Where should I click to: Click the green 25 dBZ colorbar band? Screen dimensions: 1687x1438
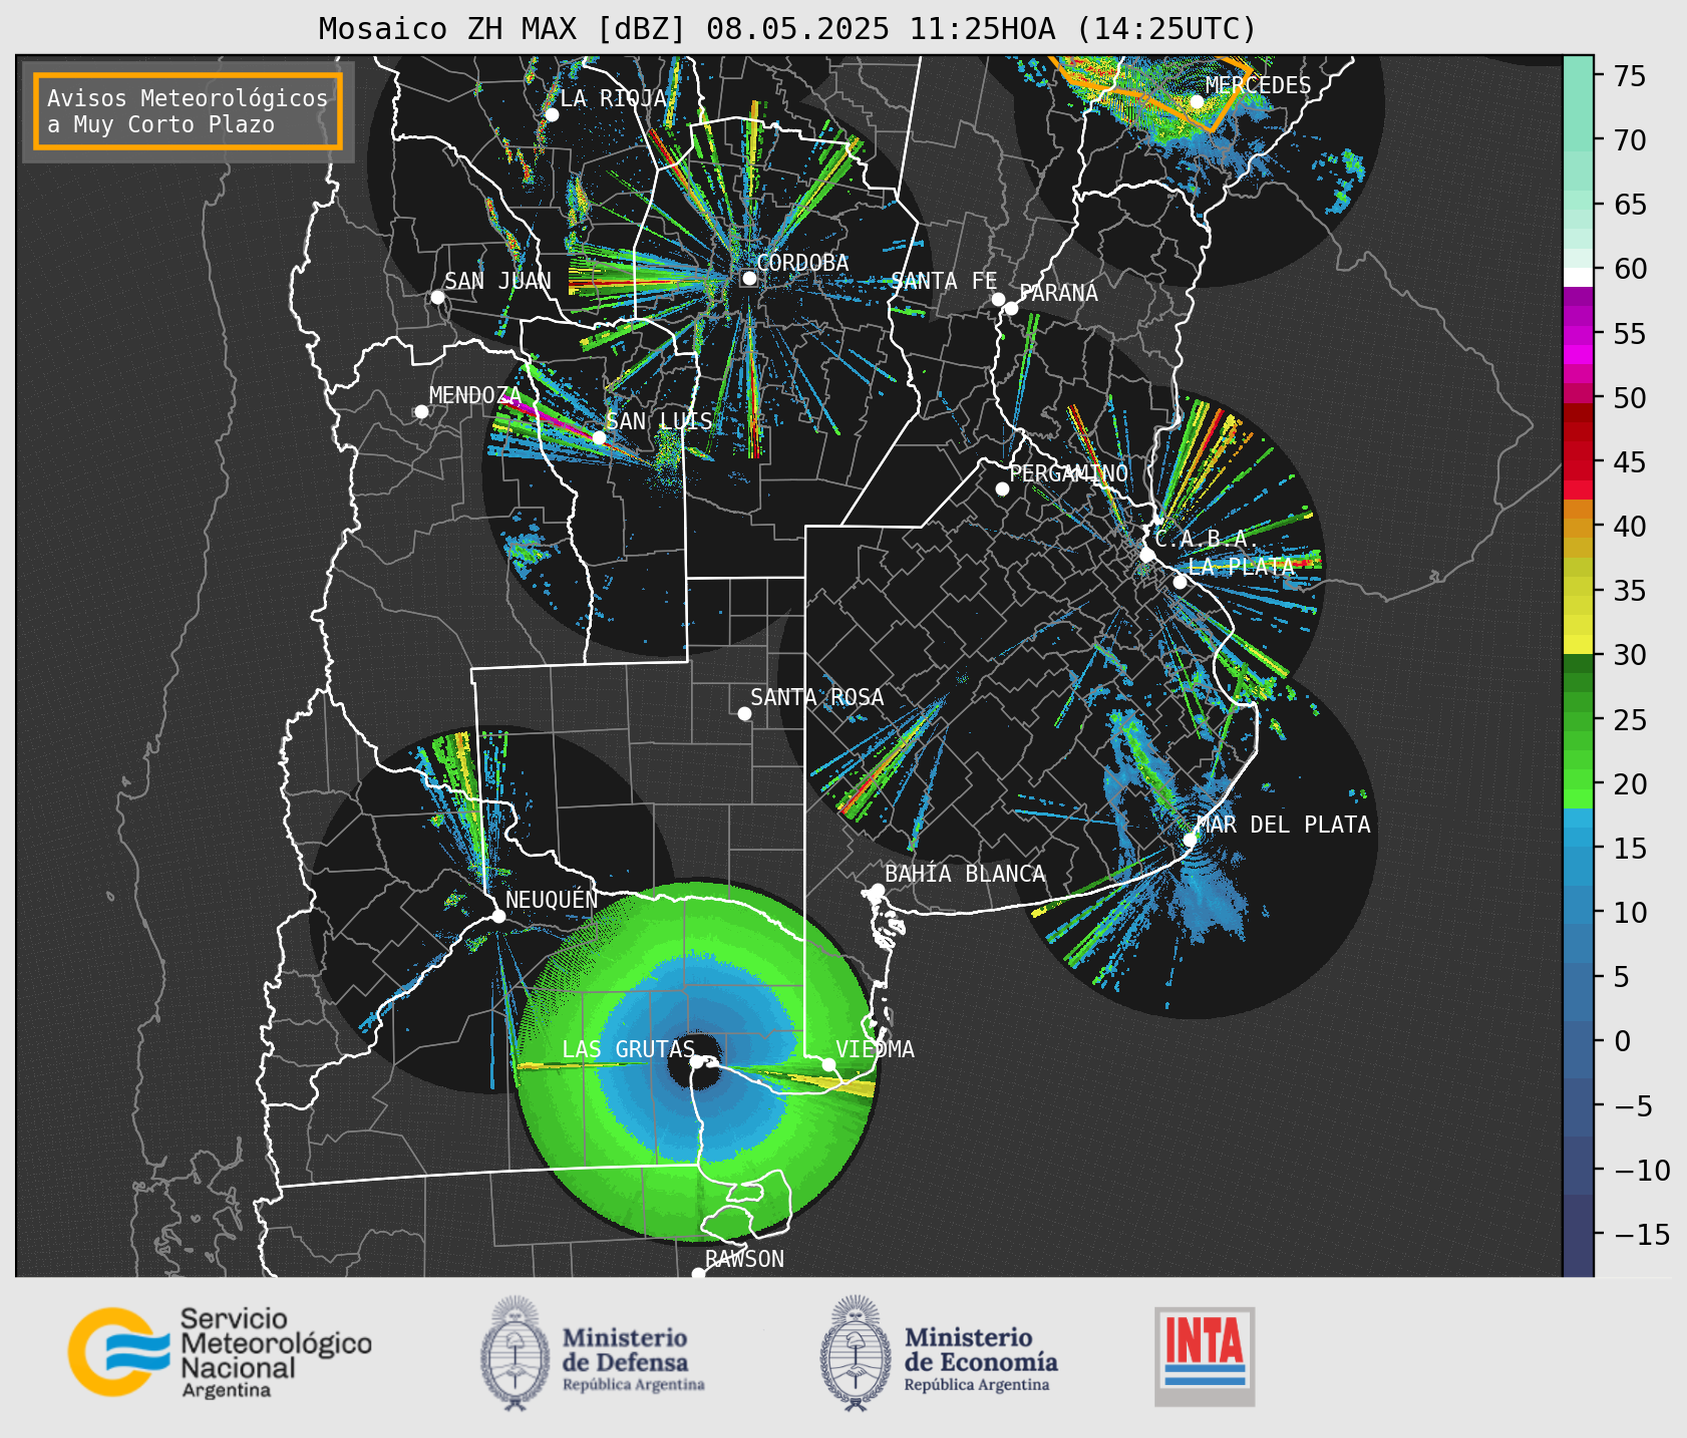click(1578, 720)
